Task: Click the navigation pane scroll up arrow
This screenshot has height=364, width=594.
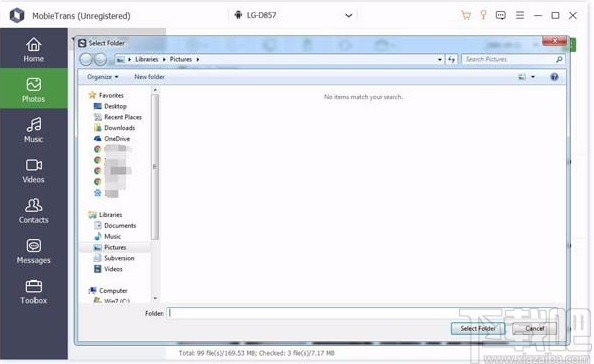Action: (x=155, y=90)
